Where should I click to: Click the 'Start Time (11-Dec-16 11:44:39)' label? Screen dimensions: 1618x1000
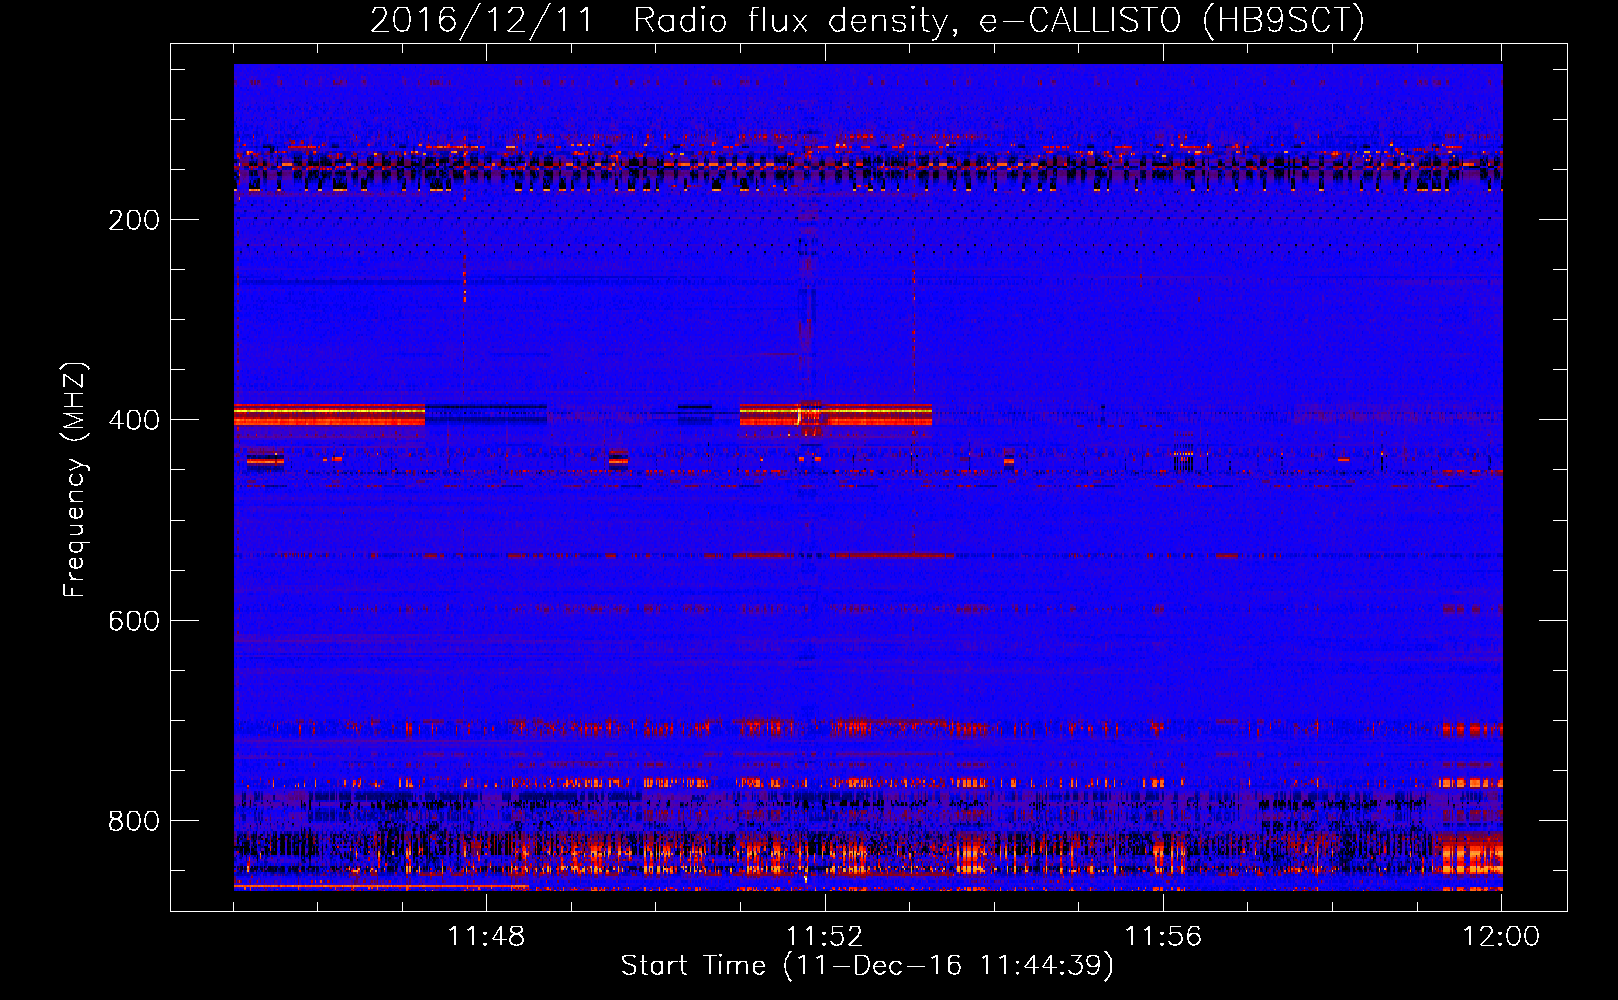pyautogui.click(x=867, y=966)
